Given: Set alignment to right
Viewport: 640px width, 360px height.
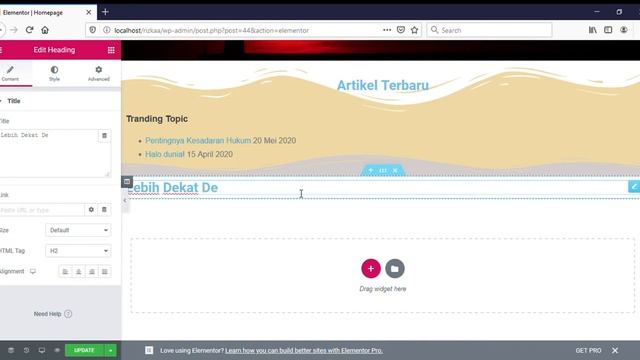Looking at the screenshot, I should 92,271.
